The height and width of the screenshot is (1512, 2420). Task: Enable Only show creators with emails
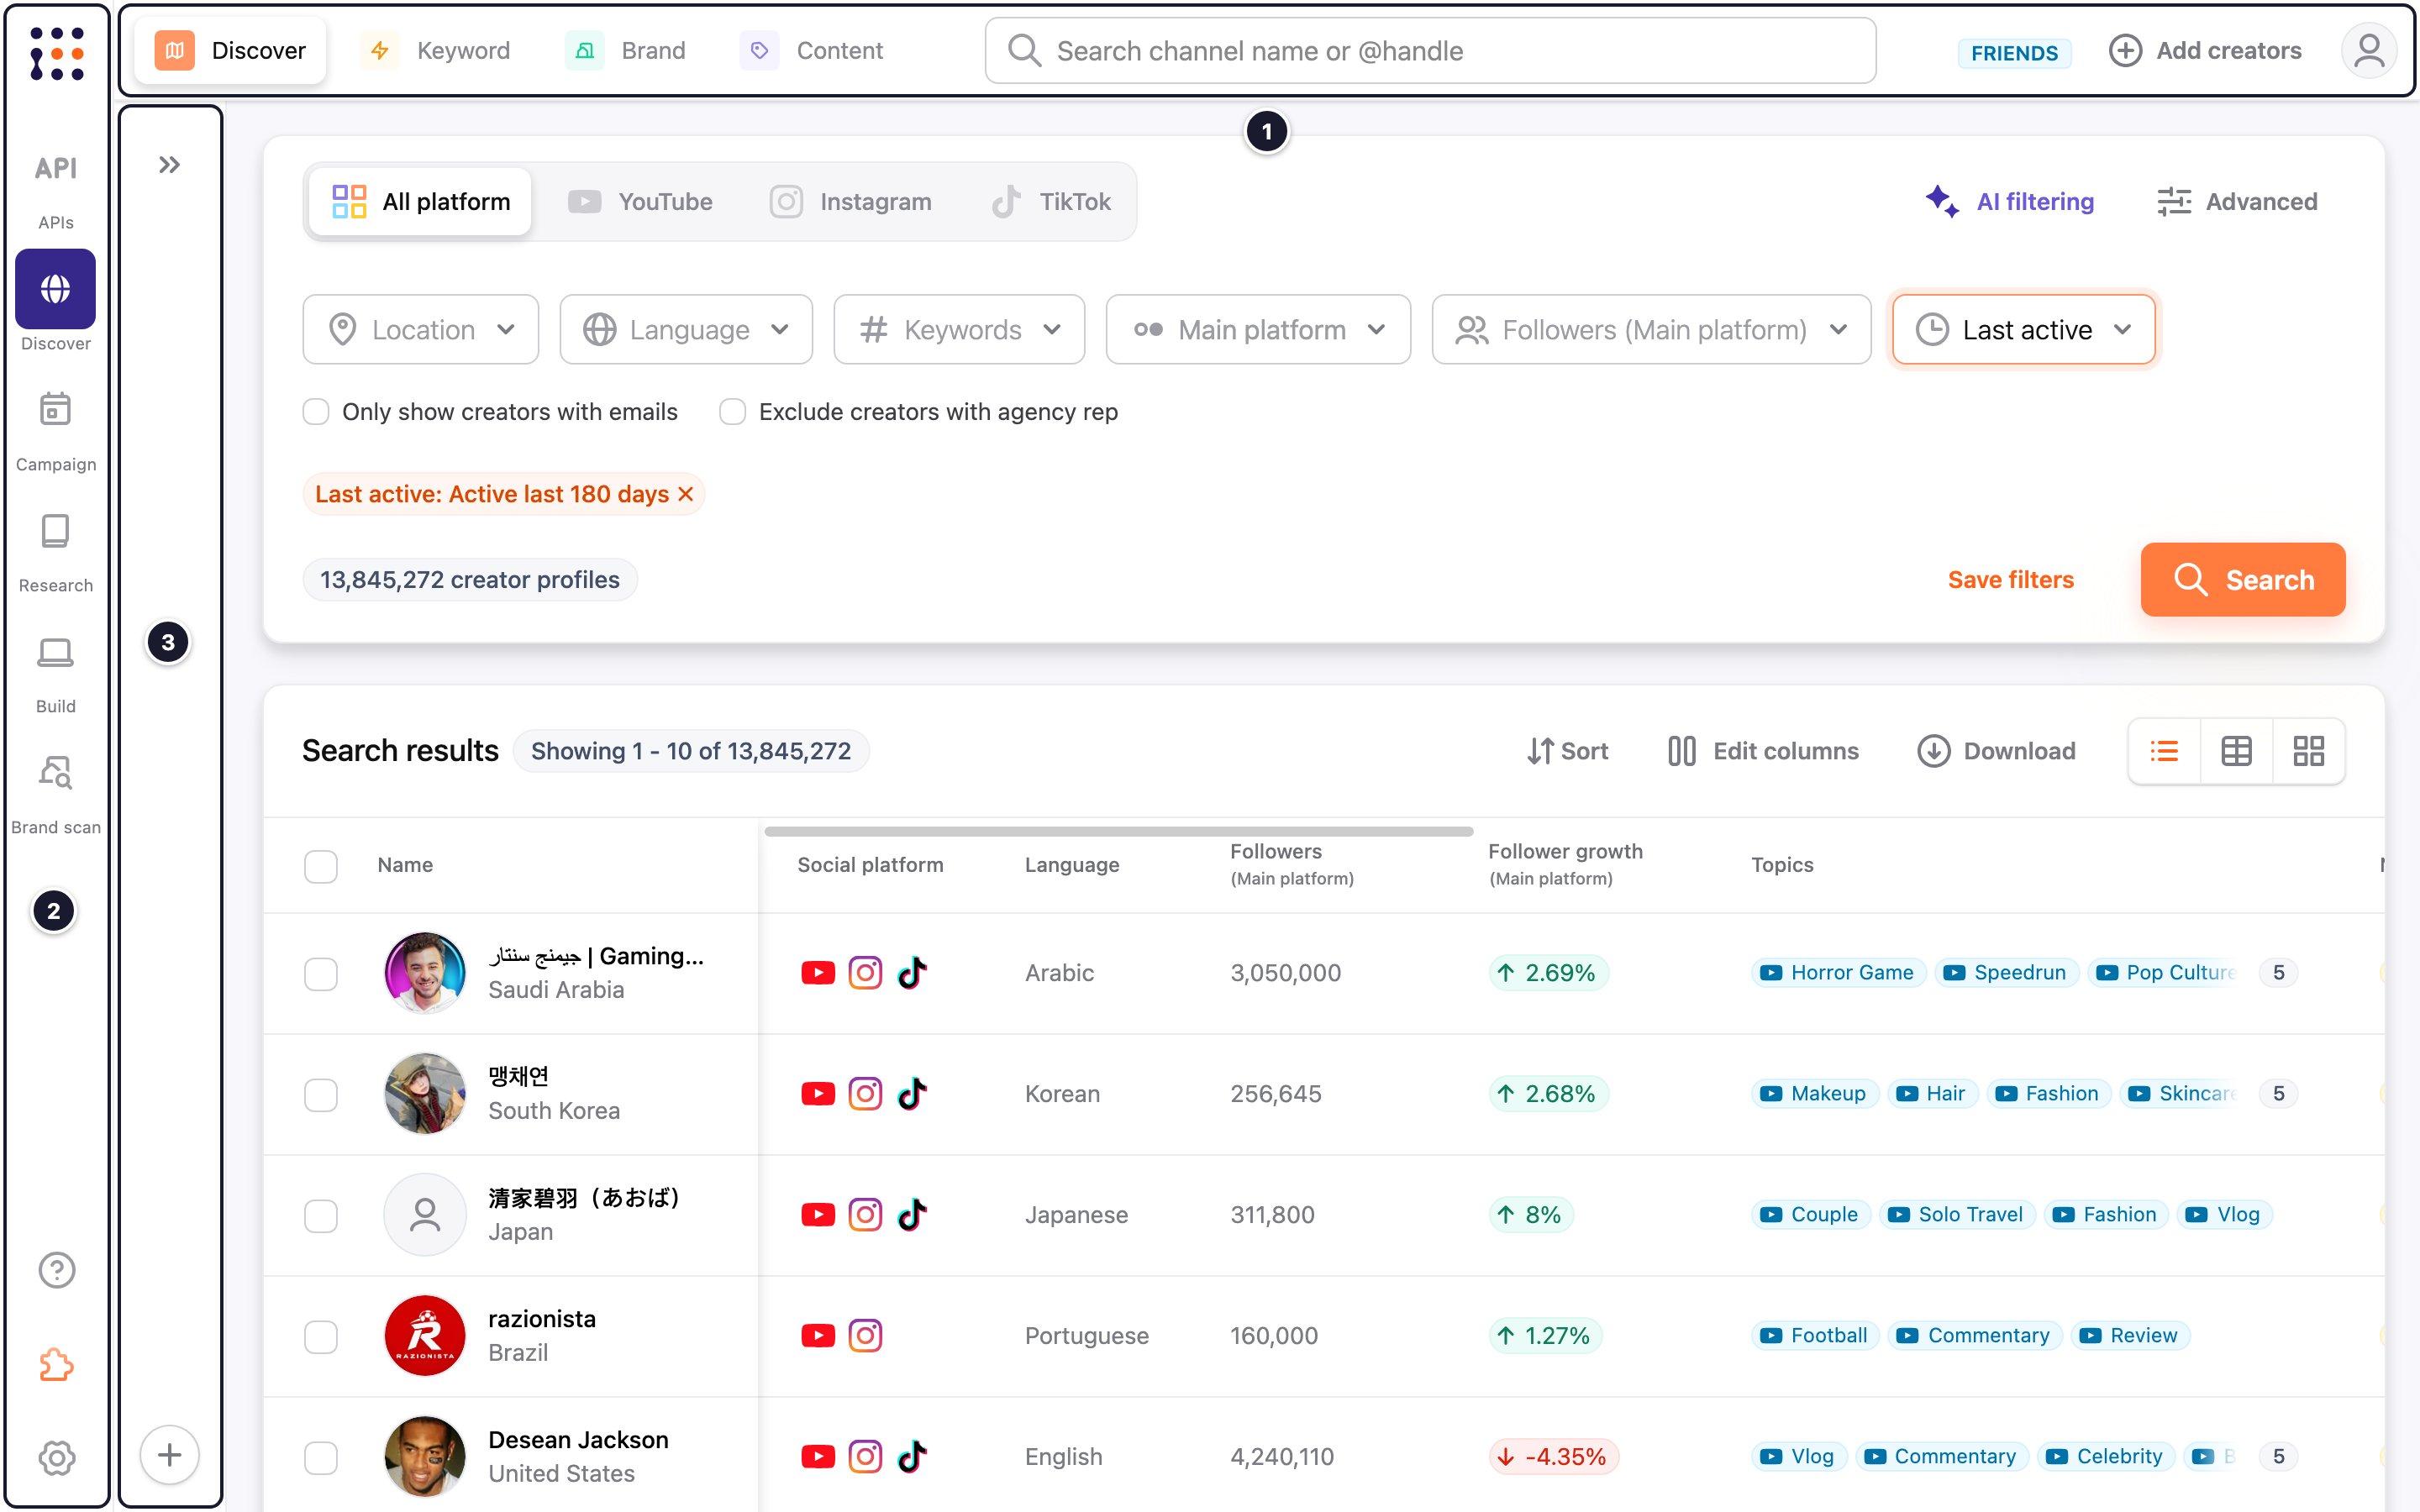click(316, 412)
